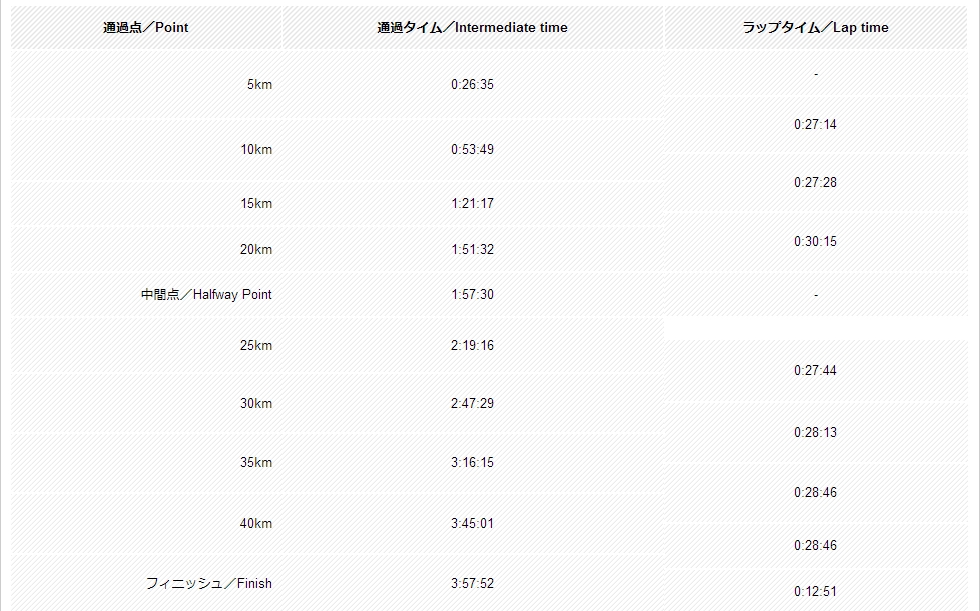The width and height of the screenshot is (980, 611).
Task: Click the 0:27:28 lap time
Action: click(x=815, y=183)
